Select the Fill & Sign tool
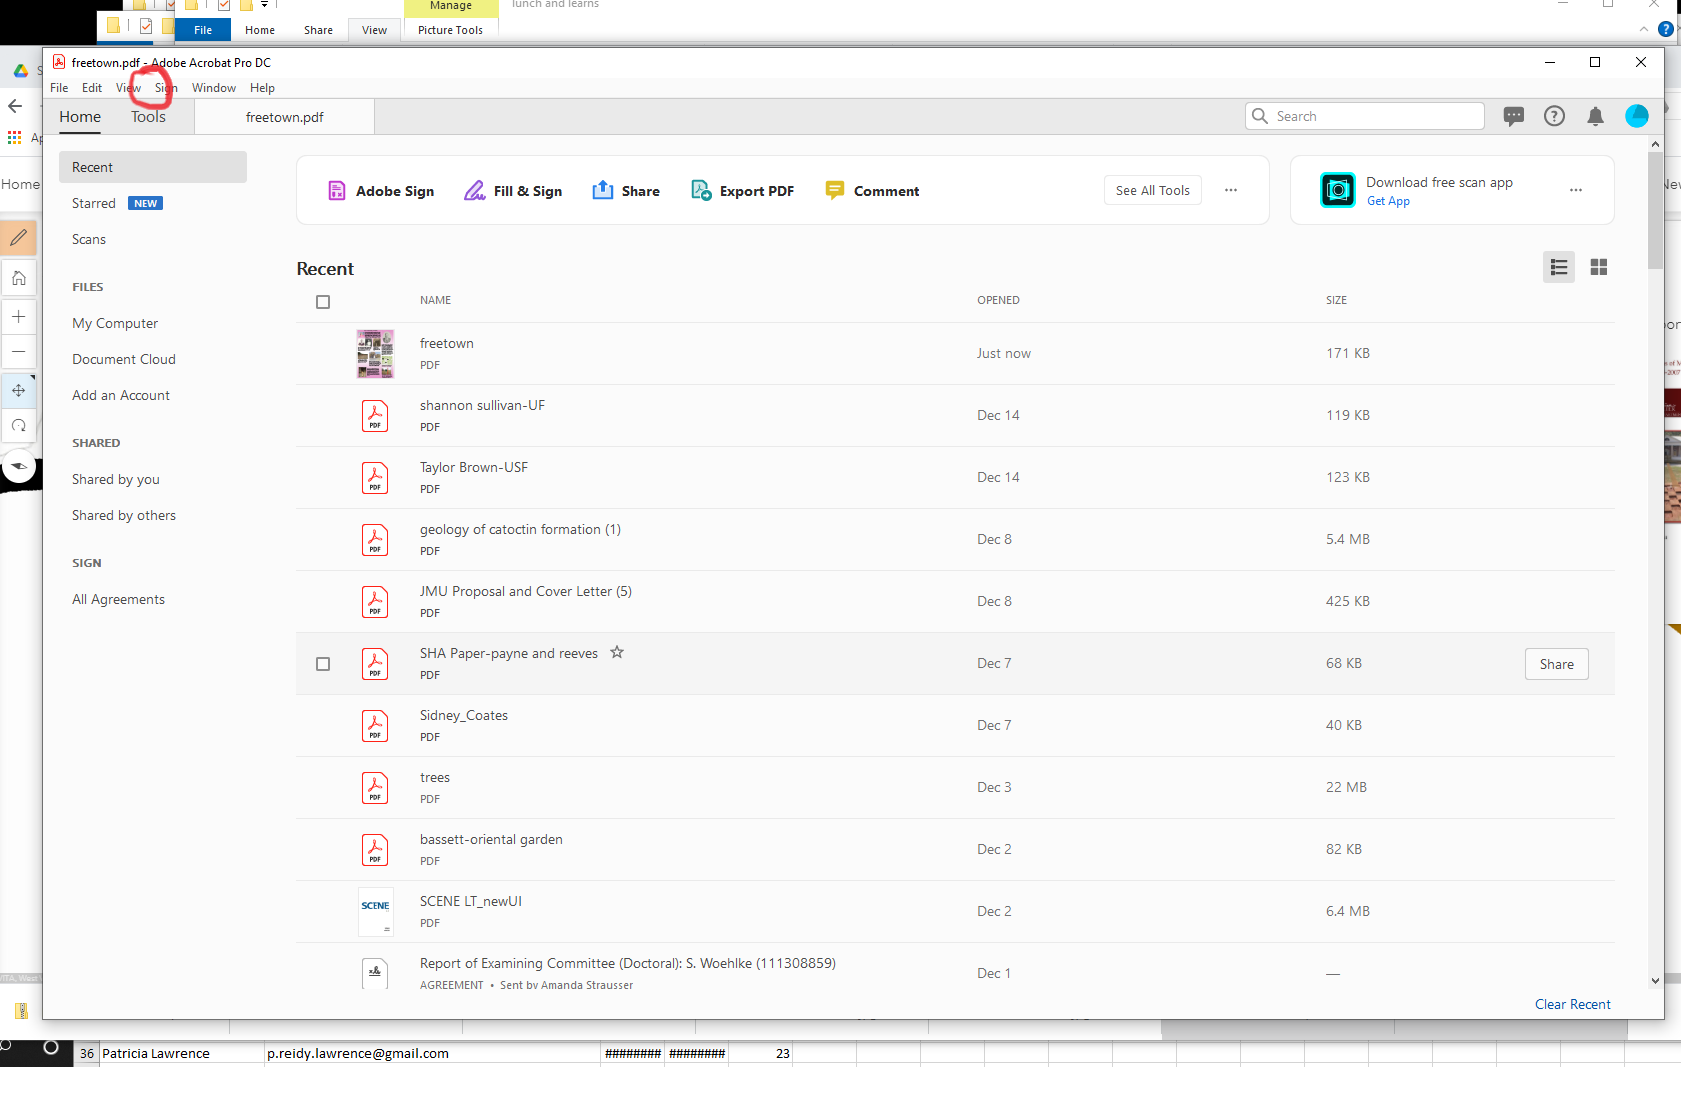This screenshot has width=1681, height=1101. (527, 190)
